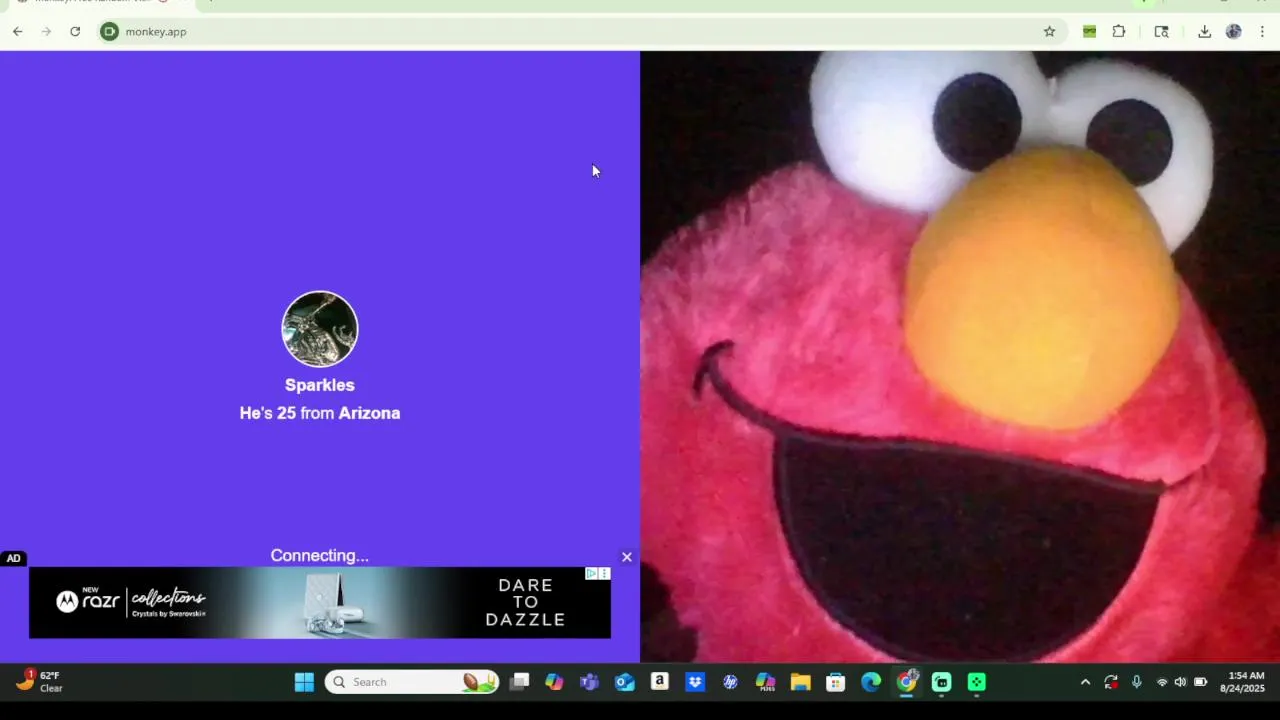Open Microsoft Edge from taskbar
Image resolution: width=1280 pixels, height=720 pixels.
tap(871, 682)
